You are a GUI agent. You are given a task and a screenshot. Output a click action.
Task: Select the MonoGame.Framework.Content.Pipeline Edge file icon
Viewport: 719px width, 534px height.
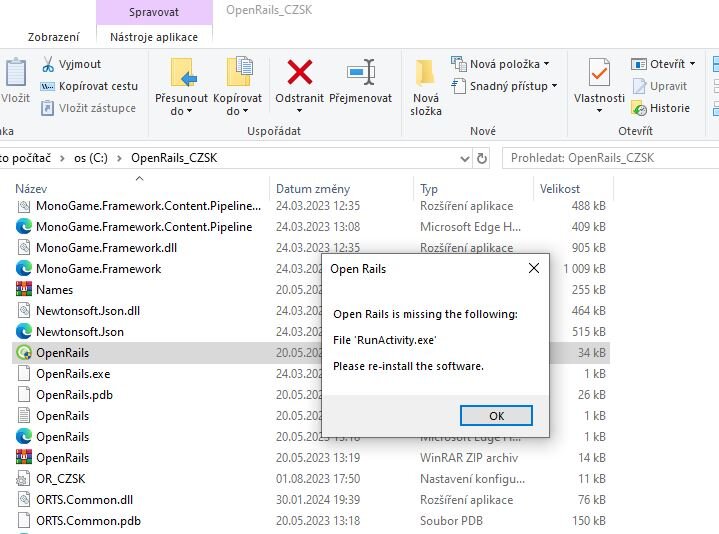[x=24, y=227]
